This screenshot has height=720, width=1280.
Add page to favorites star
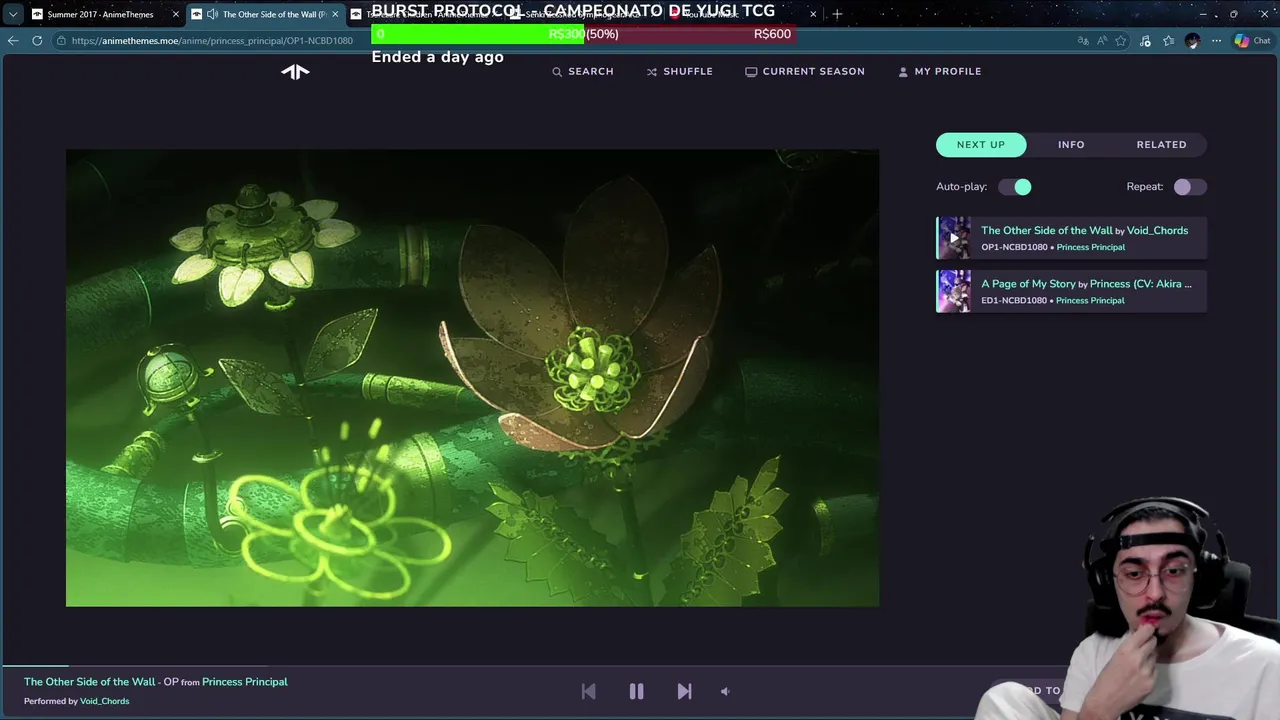click(x=1121, y=41)
